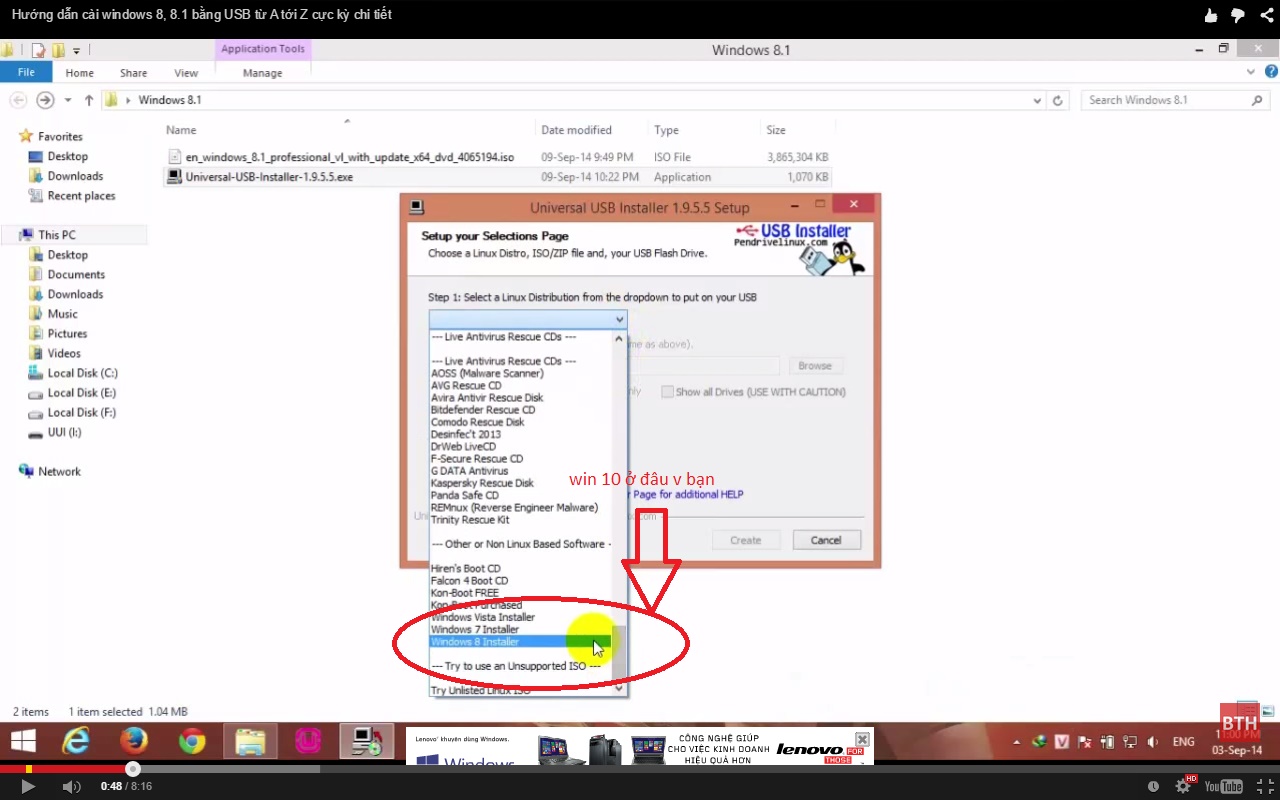Open UUI (I:) drive
This screenshot has height=800, width=1280.
64,432
